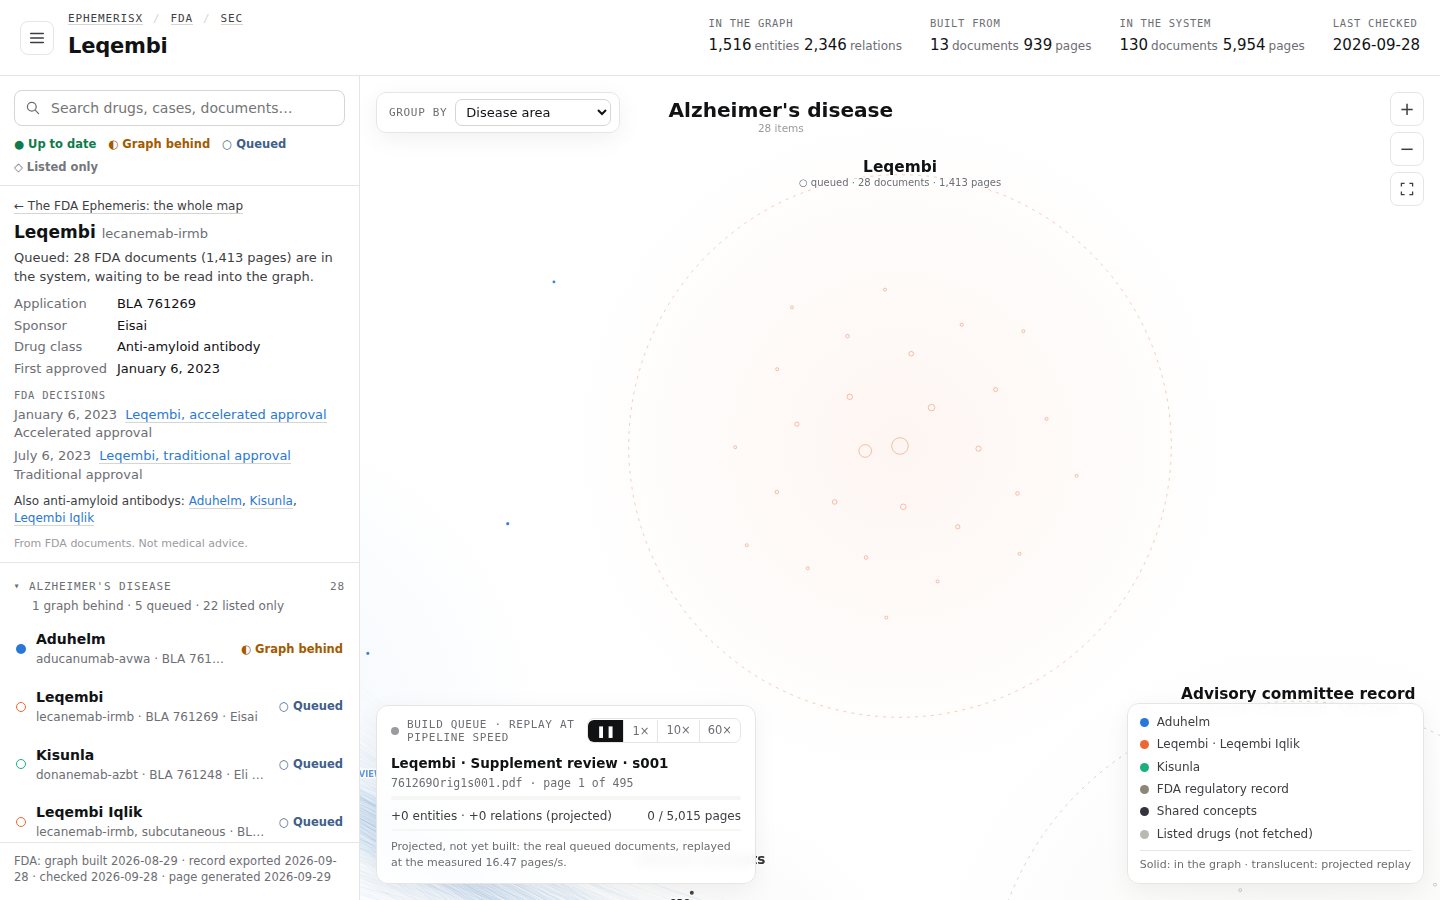Zoom in on the graph
The image size is (1440, 900).
(1406, 109)
